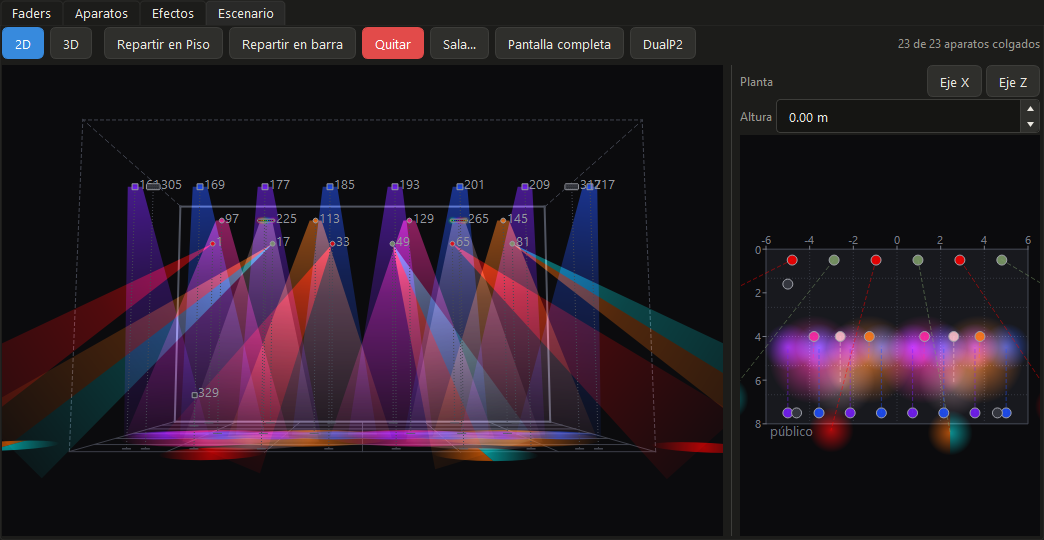1044x540 pixels.
Task: Select fixture 185 marker in stage view
Action: click(330, 186)
